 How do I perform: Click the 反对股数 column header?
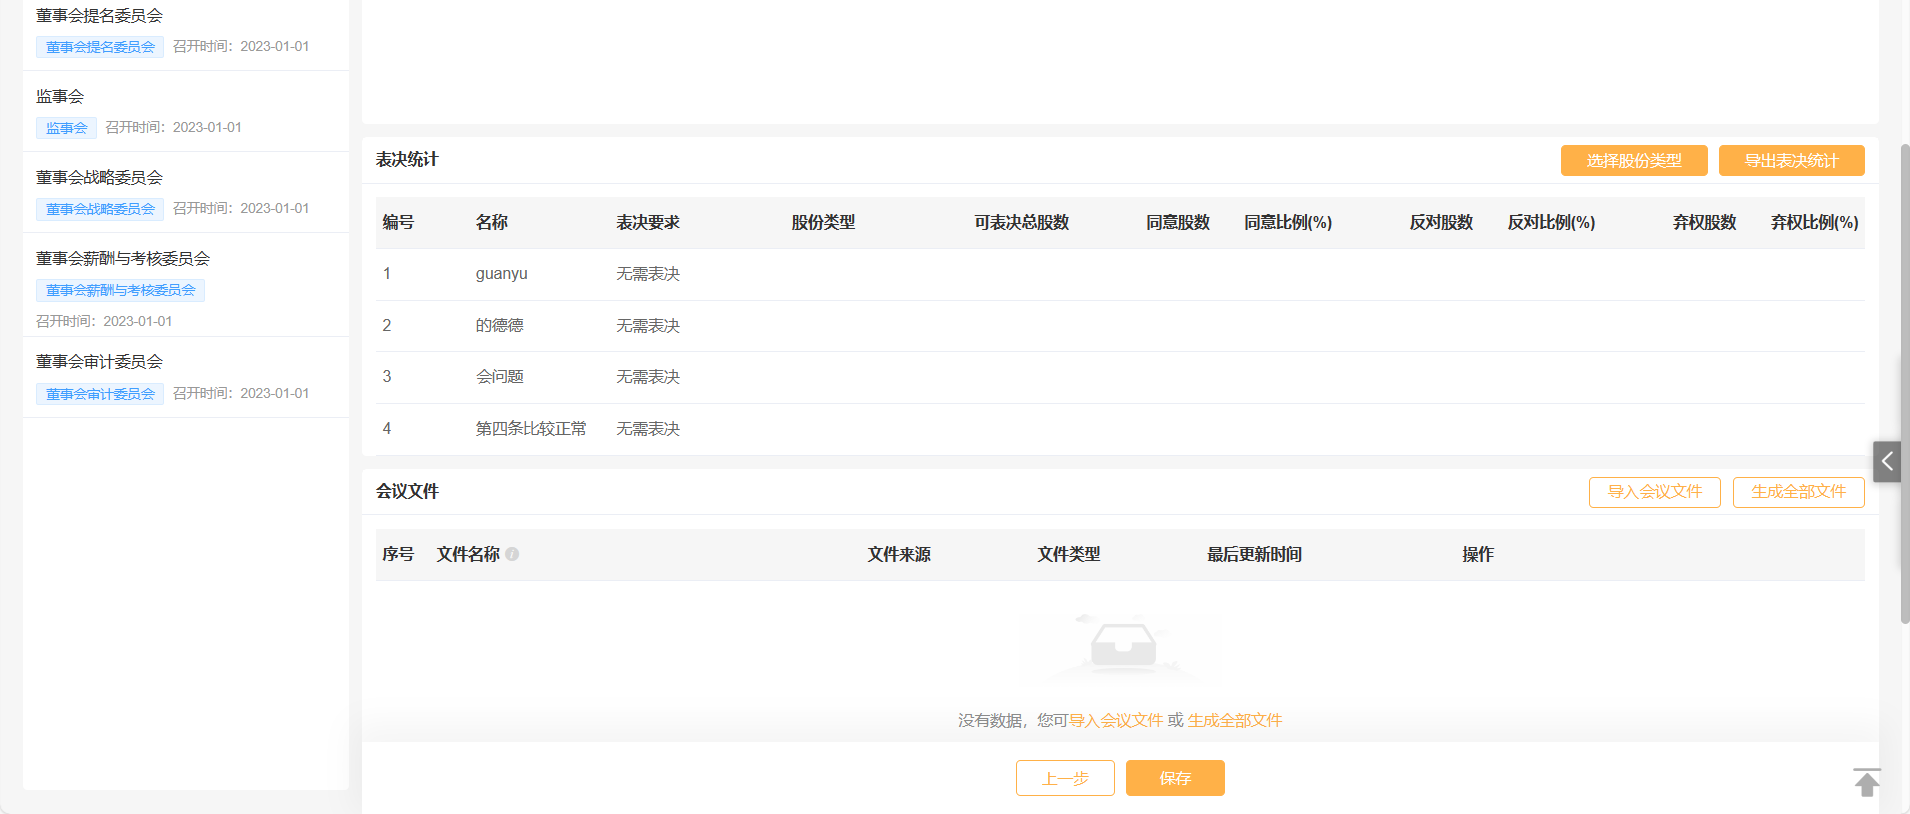point(1441,223)
